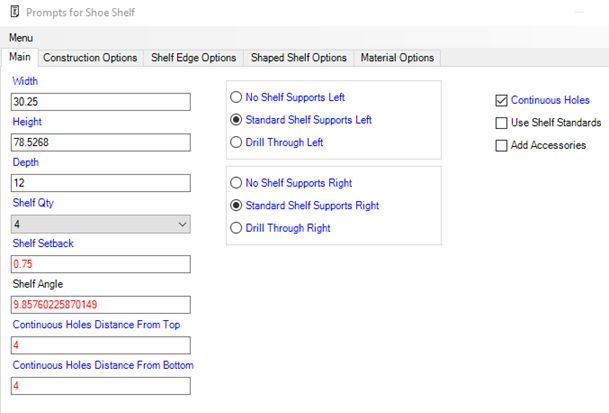This screenshot has width=609, height=413.
Task: Choose Drill Through Left radio button
Action: click(236, 142)
